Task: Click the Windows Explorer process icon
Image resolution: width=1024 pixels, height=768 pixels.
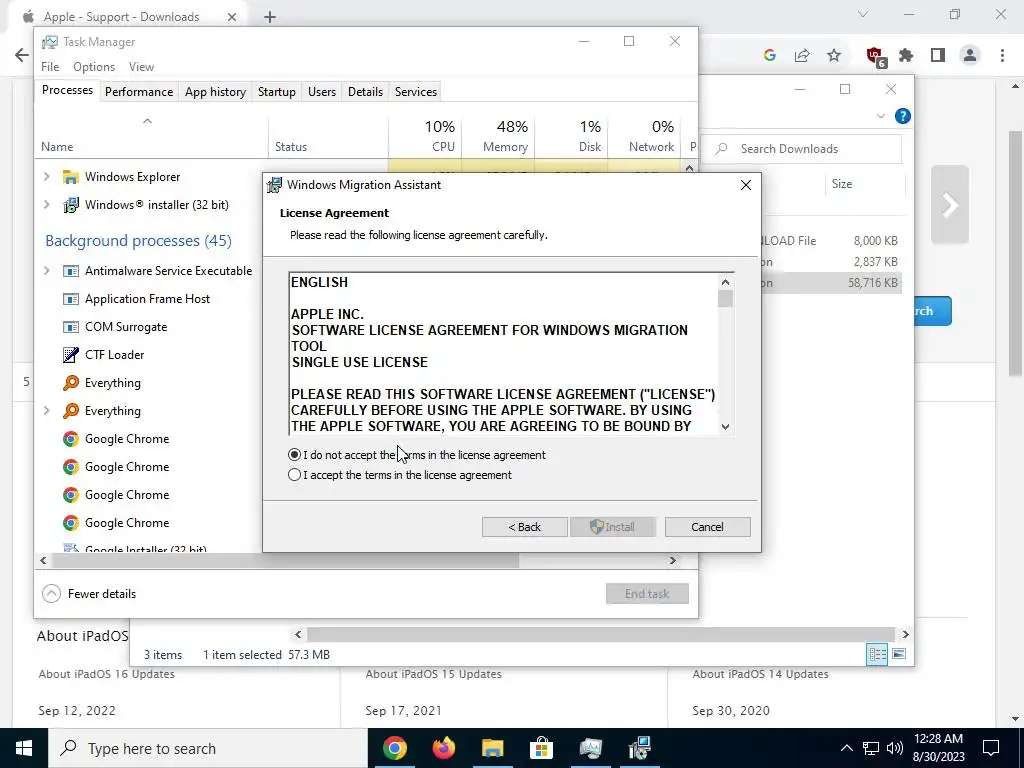Action: pos(71,177)
